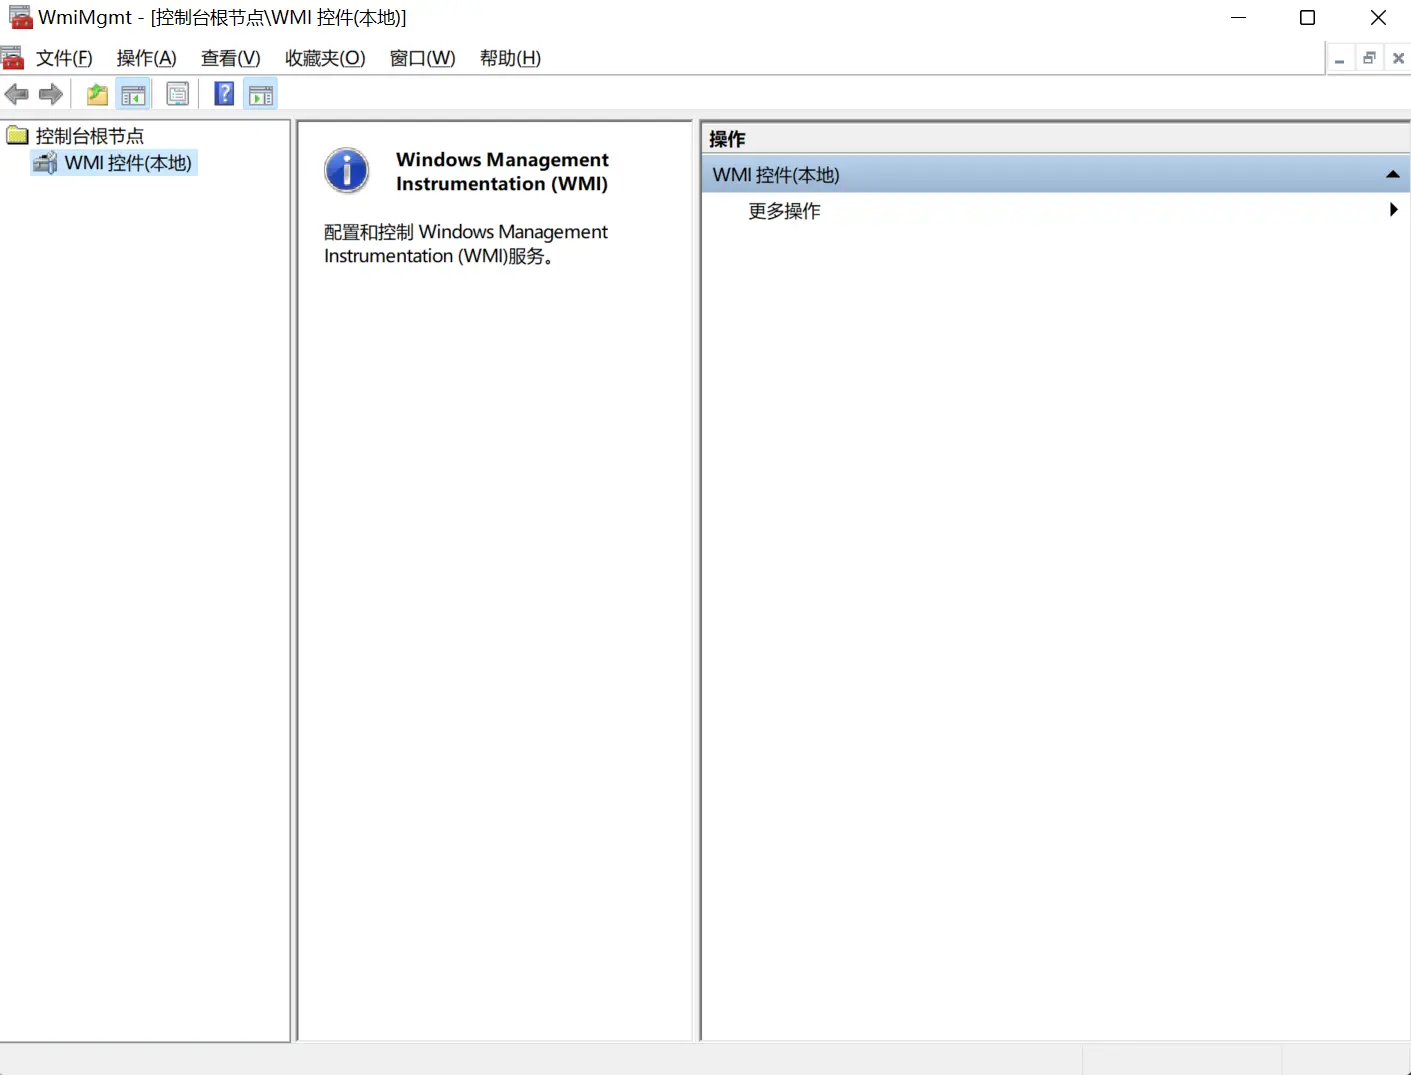Select the WMI 控件(本地) tree node

pos(128,162)
